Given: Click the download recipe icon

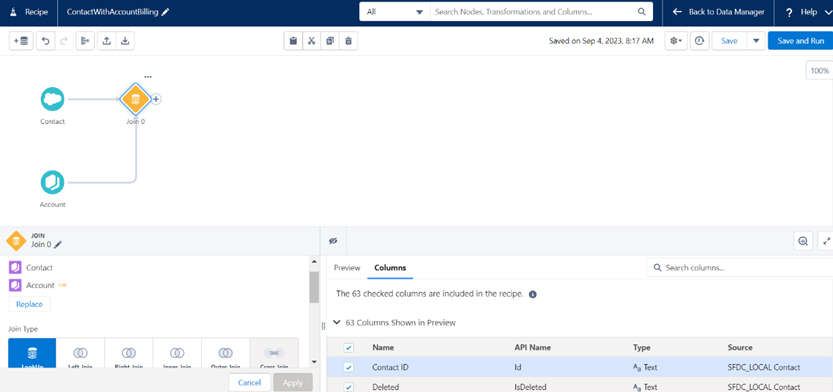Looking at the screenshot, I should [125, 41].
